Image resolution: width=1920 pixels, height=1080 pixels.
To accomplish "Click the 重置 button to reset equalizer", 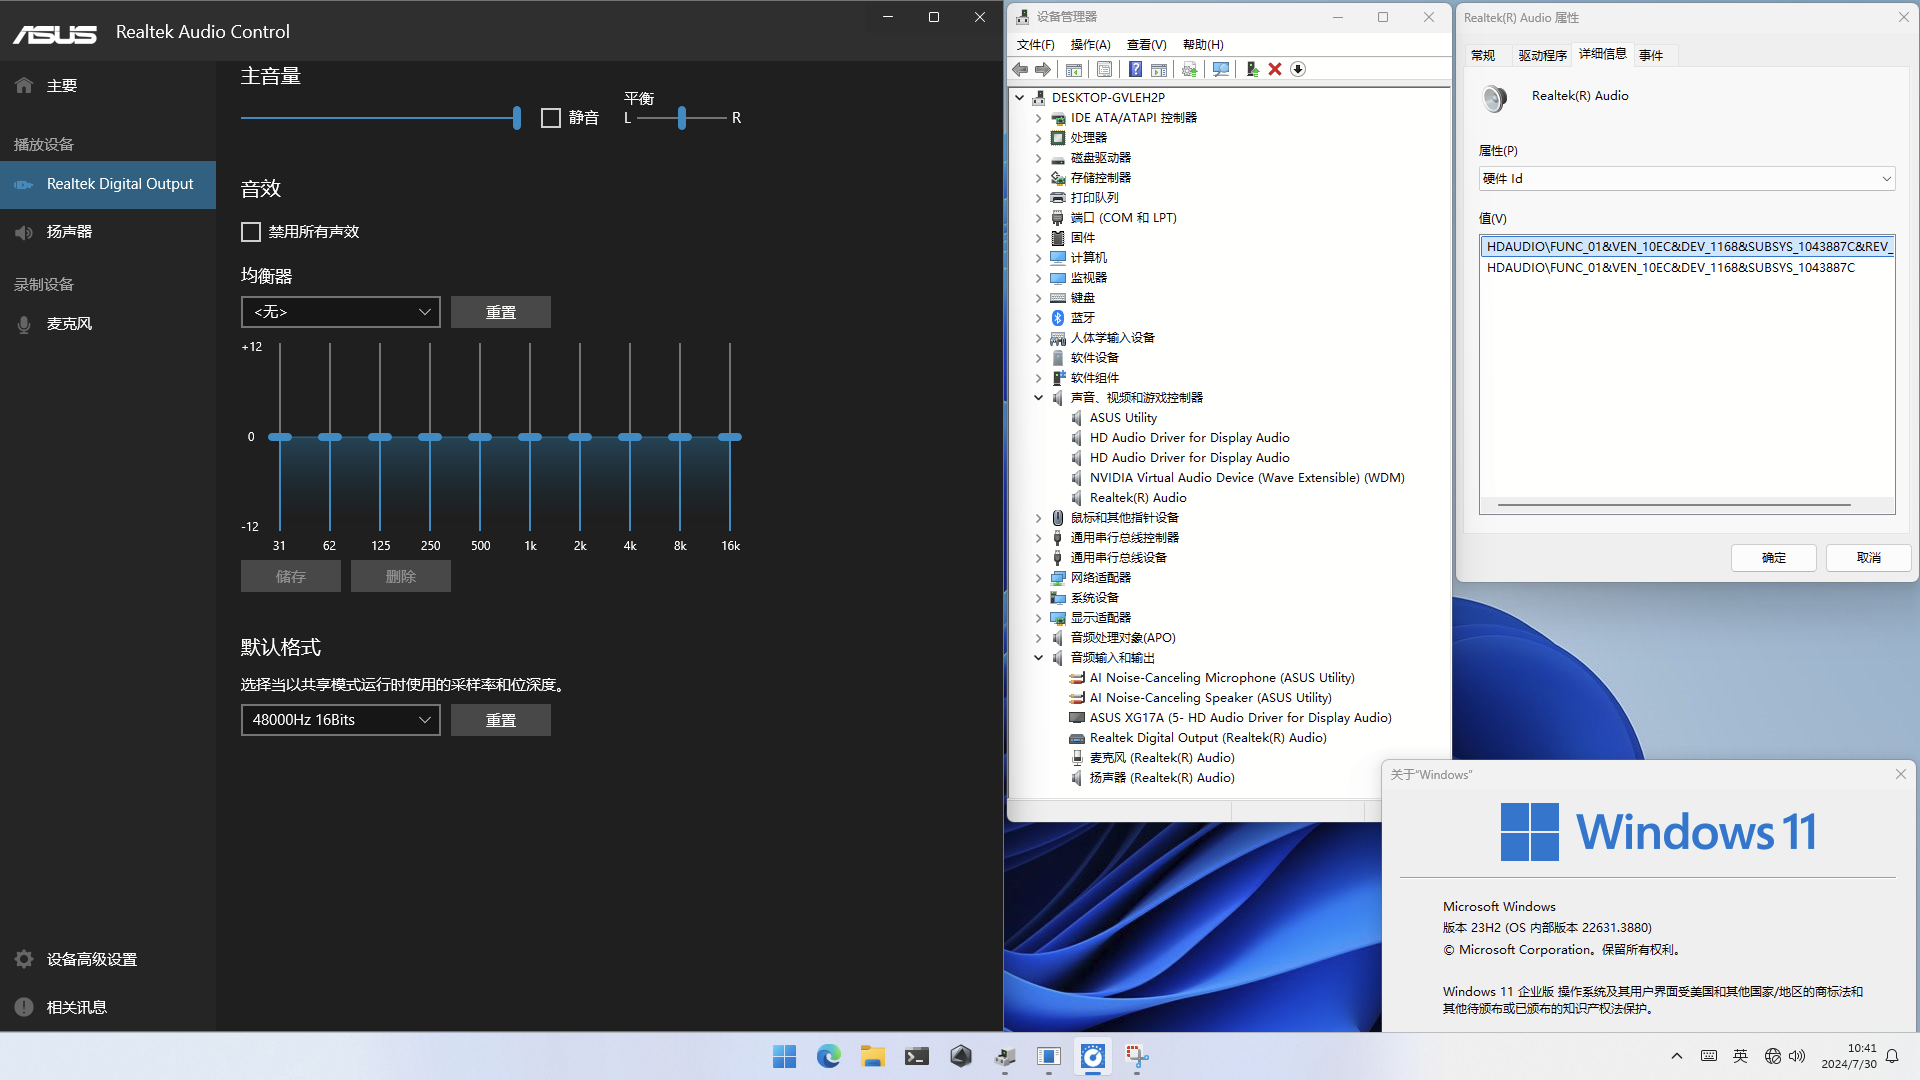I will tap(501, 311).
